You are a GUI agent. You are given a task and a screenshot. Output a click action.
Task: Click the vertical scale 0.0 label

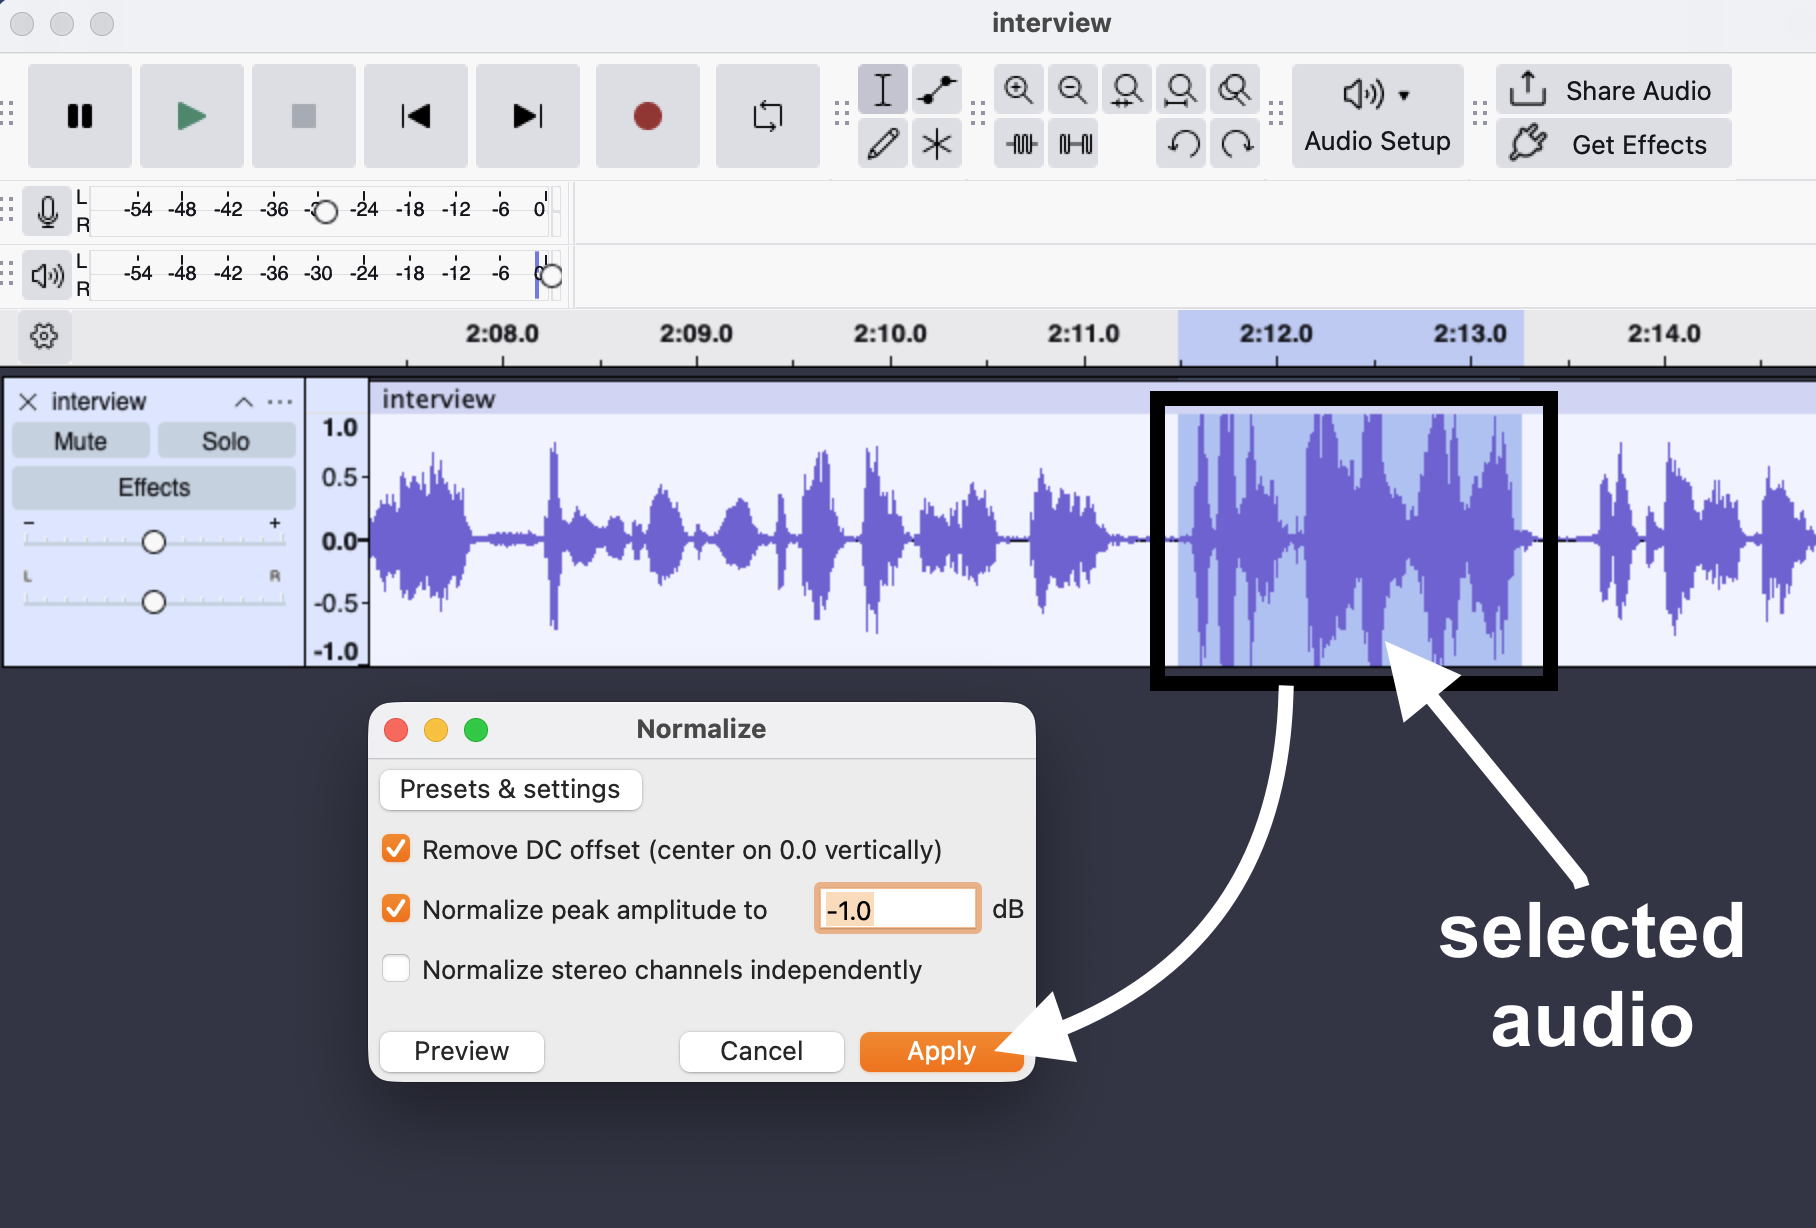339,541
